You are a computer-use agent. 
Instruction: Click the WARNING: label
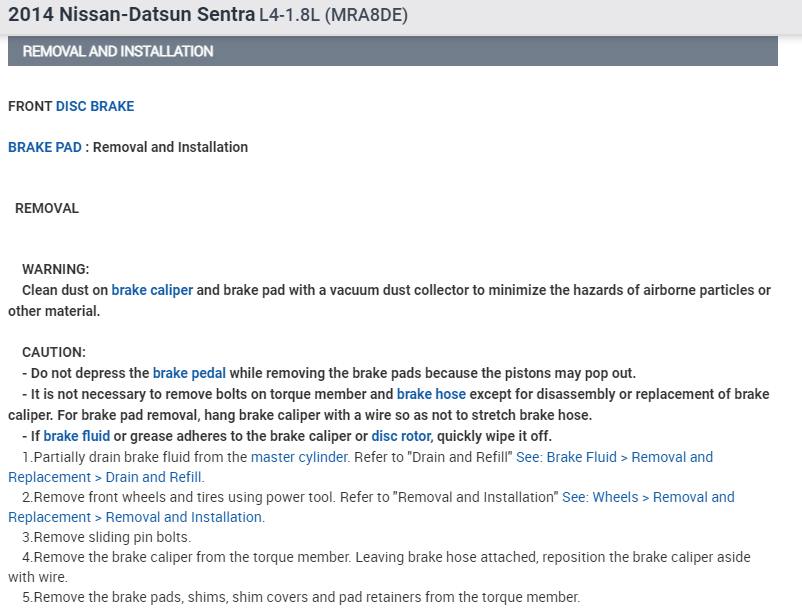coord(56,270)
